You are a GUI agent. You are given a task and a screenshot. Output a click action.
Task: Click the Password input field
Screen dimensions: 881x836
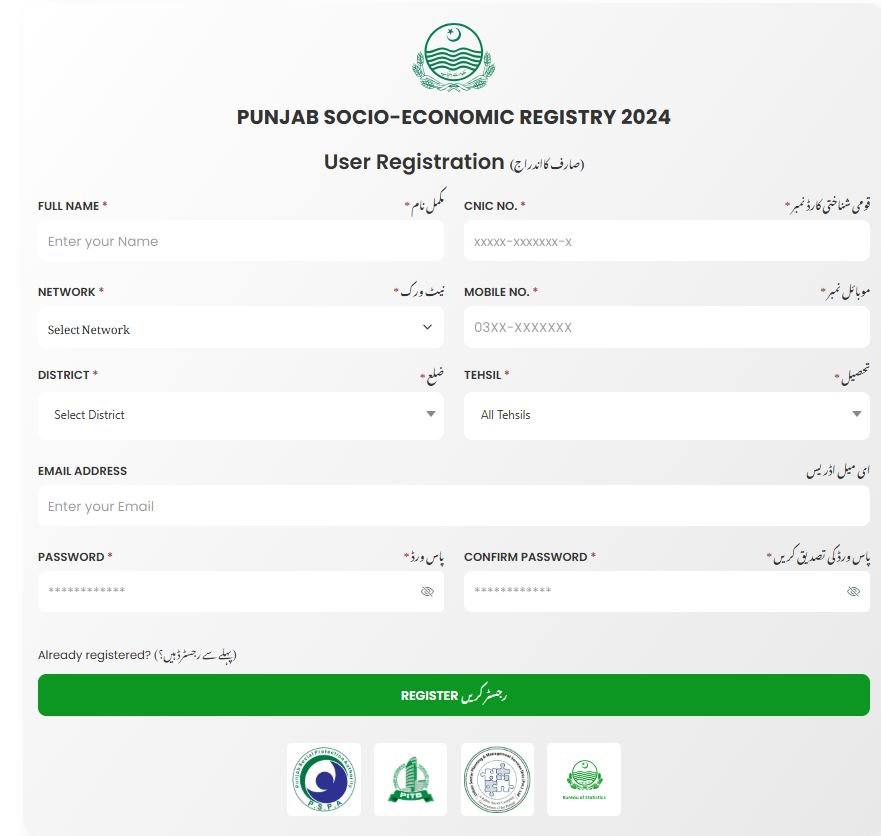pyautogui.click(x=220, y=591)
